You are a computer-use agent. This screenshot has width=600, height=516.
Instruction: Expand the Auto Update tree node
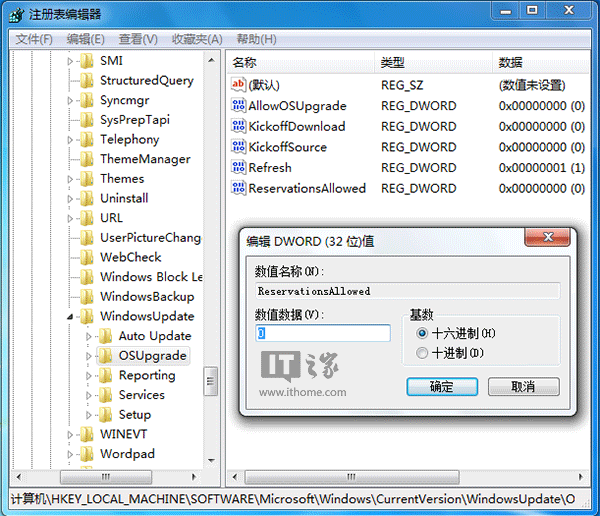[x=89, y=336]
